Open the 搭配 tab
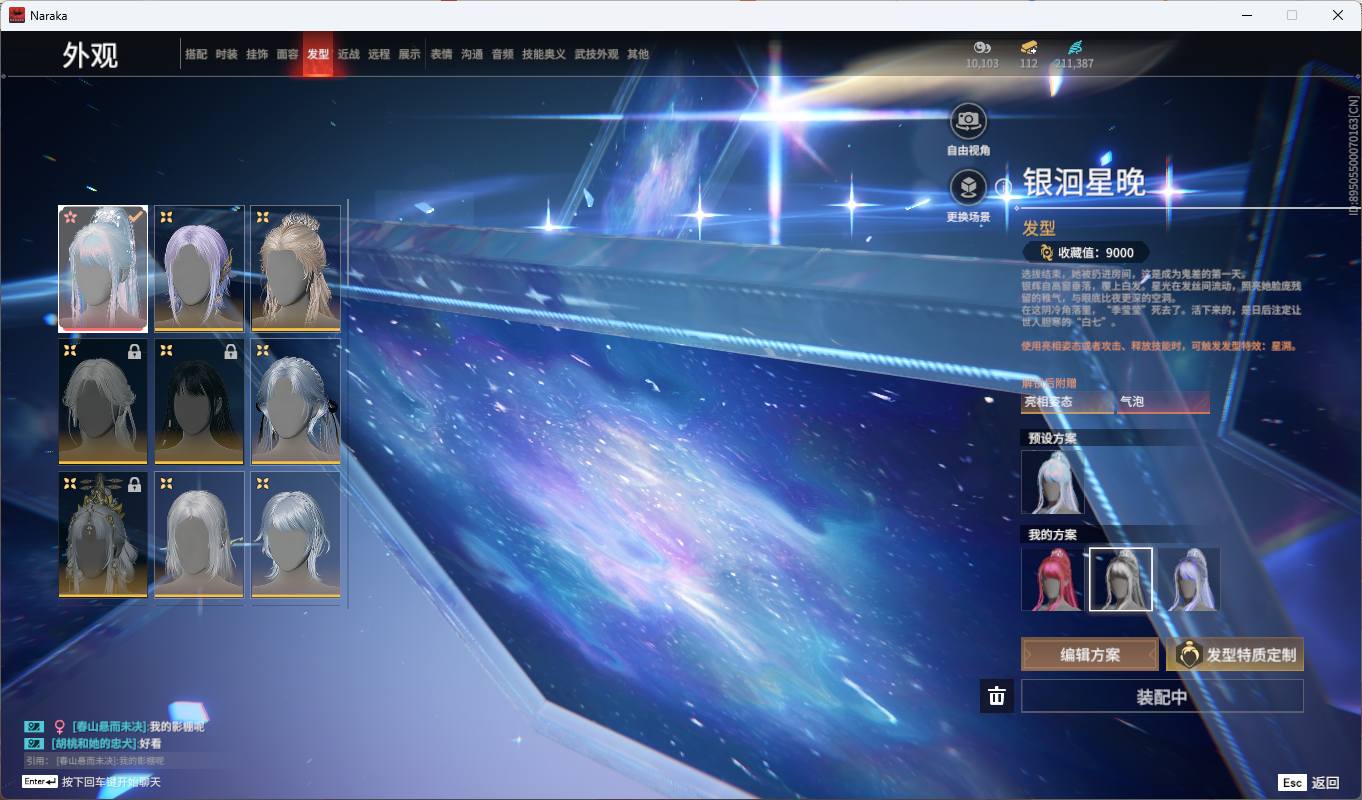 click(196, 54)
